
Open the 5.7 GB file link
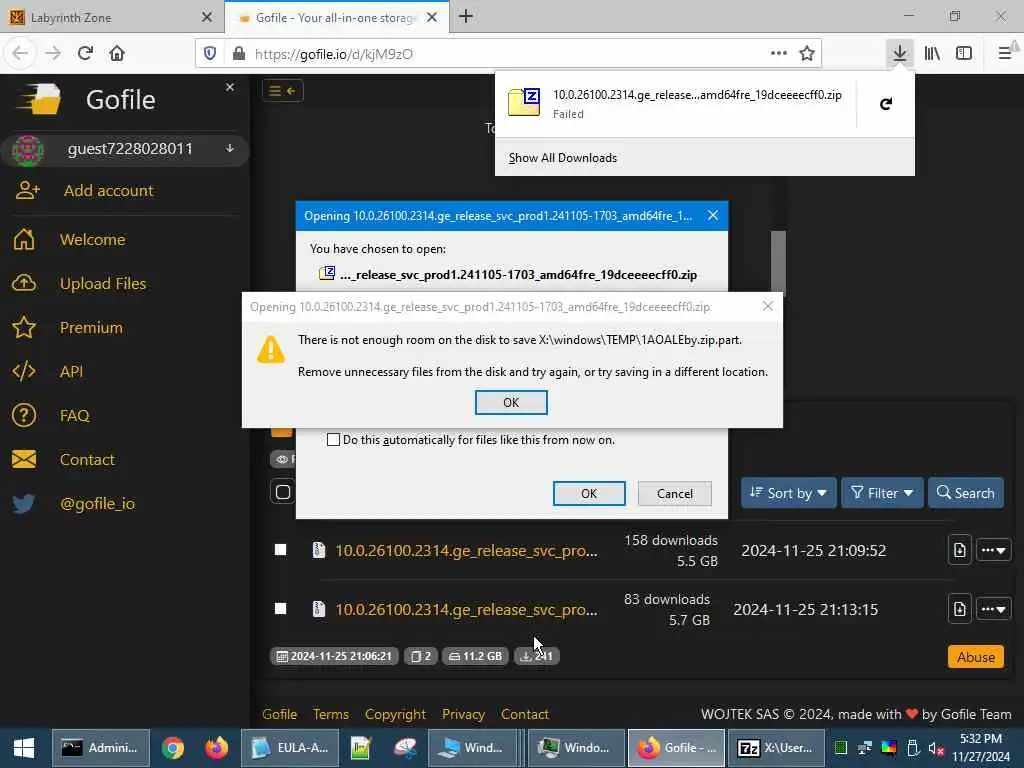tap(466, 609)
